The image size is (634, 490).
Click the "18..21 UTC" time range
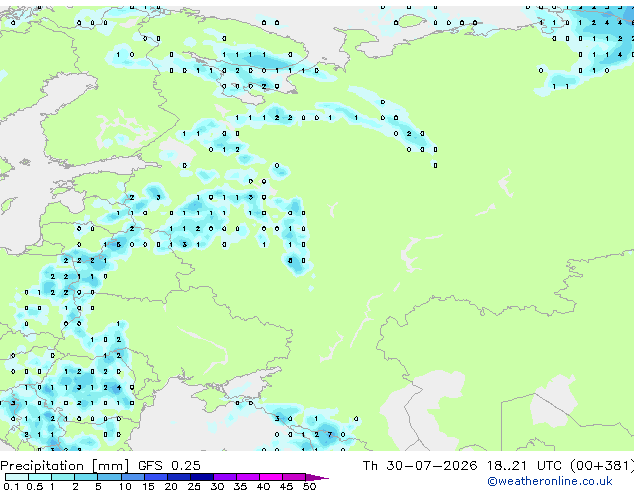point(524,465)
